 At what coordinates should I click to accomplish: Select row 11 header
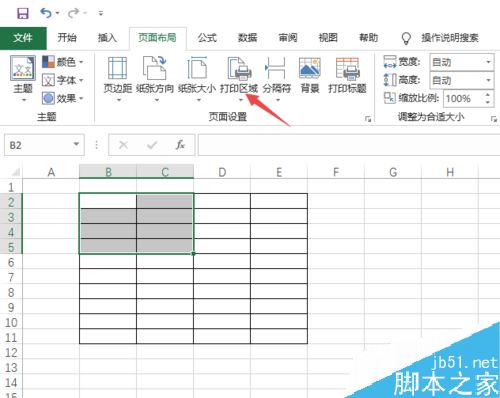[11, 337]
